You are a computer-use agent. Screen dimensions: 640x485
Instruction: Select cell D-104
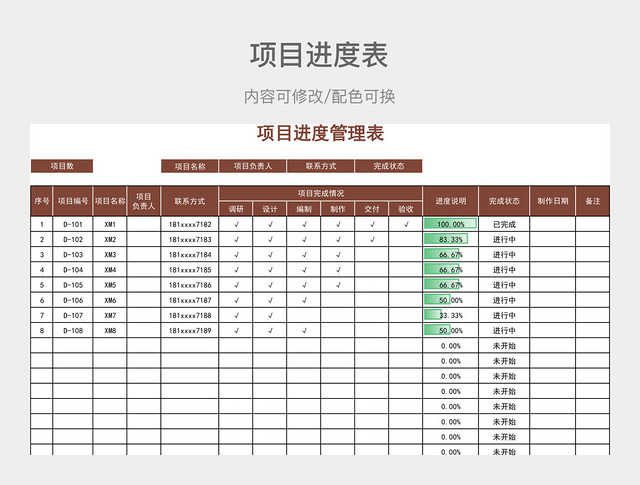tap(73, 270)
